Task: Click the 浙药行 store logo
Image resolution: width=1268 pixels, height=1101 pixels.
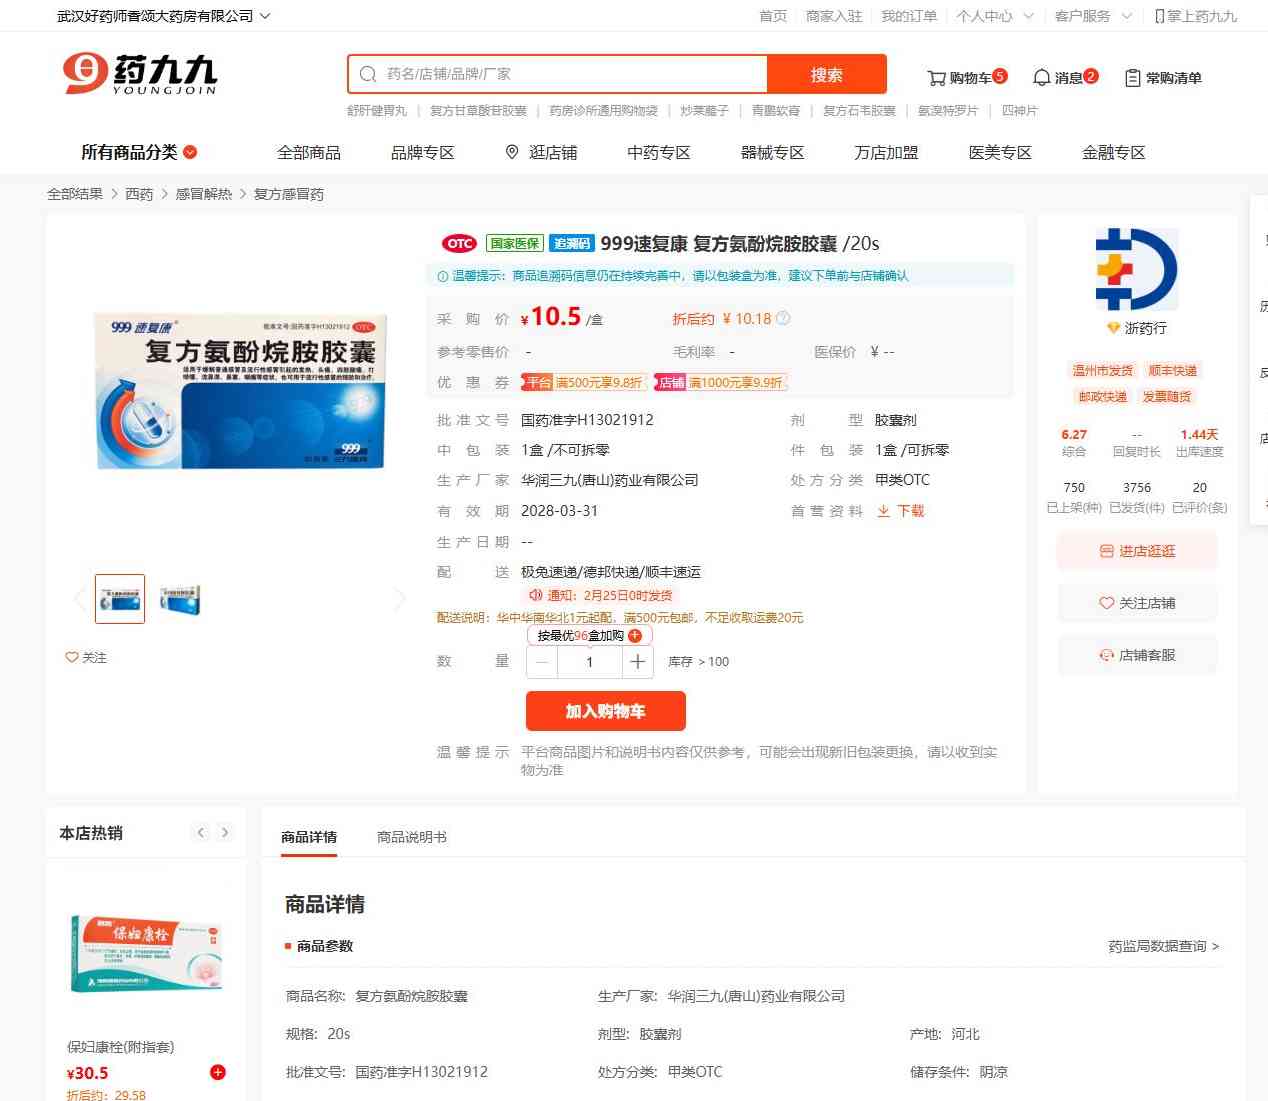Action: coord(1136,270)
